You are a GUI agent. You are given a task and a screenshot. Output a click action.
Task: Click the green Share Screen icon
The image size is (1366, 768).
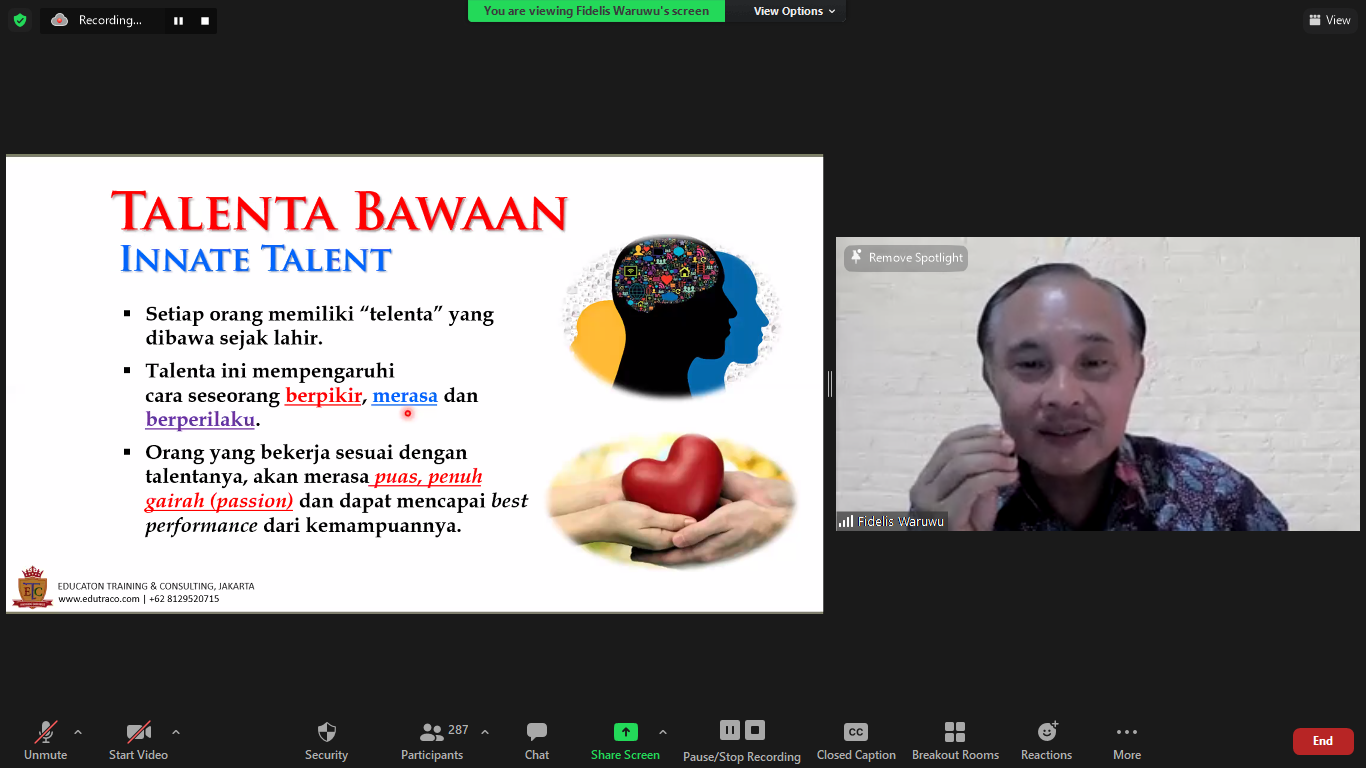pos(625,732)
